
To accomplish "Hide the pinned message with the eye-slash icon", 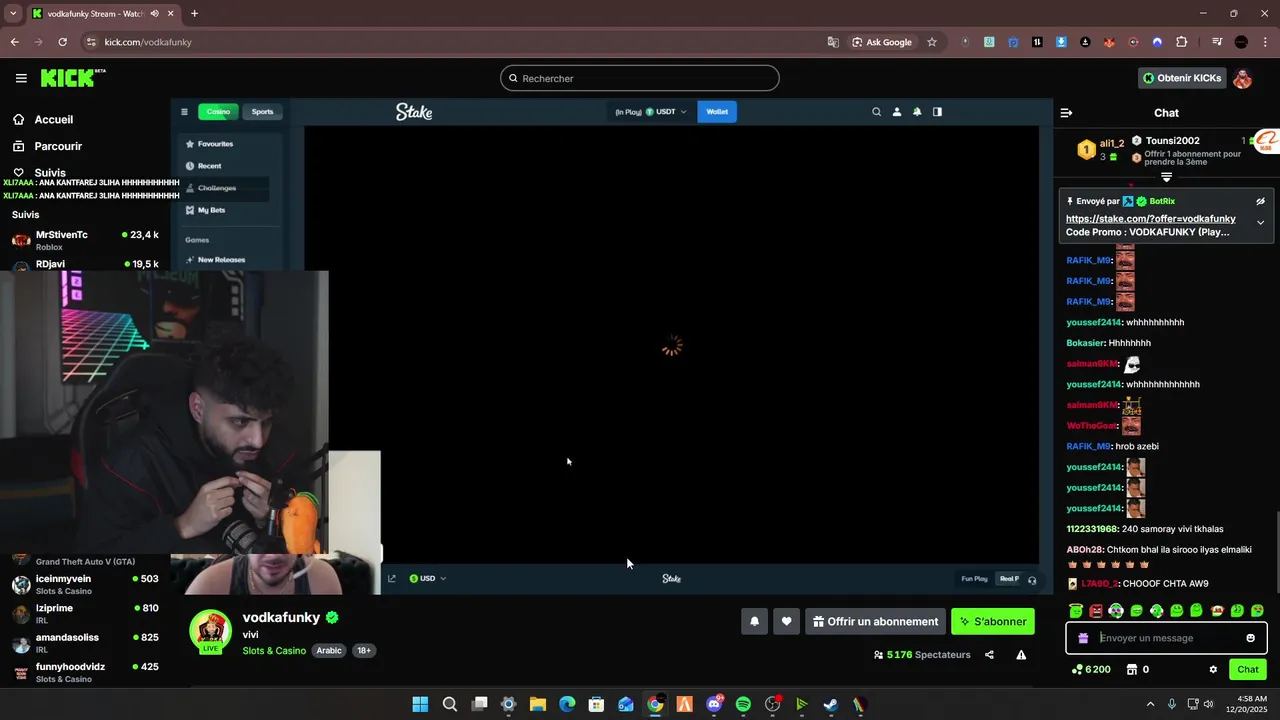I will pos(1260,201).
